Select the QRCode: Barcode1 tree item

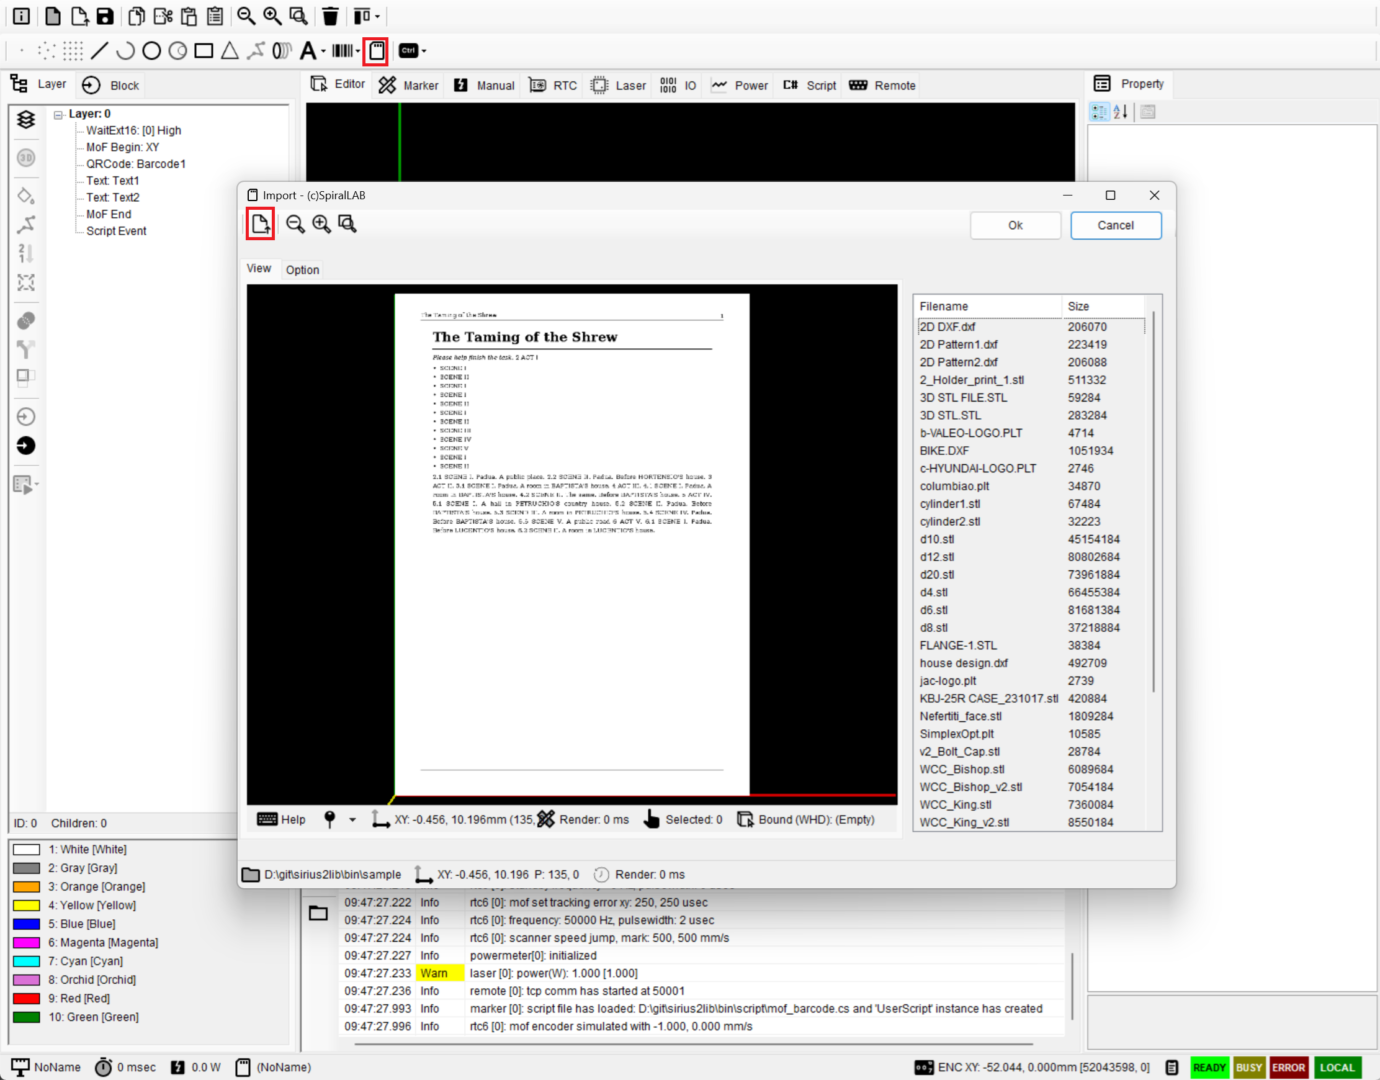136,164
